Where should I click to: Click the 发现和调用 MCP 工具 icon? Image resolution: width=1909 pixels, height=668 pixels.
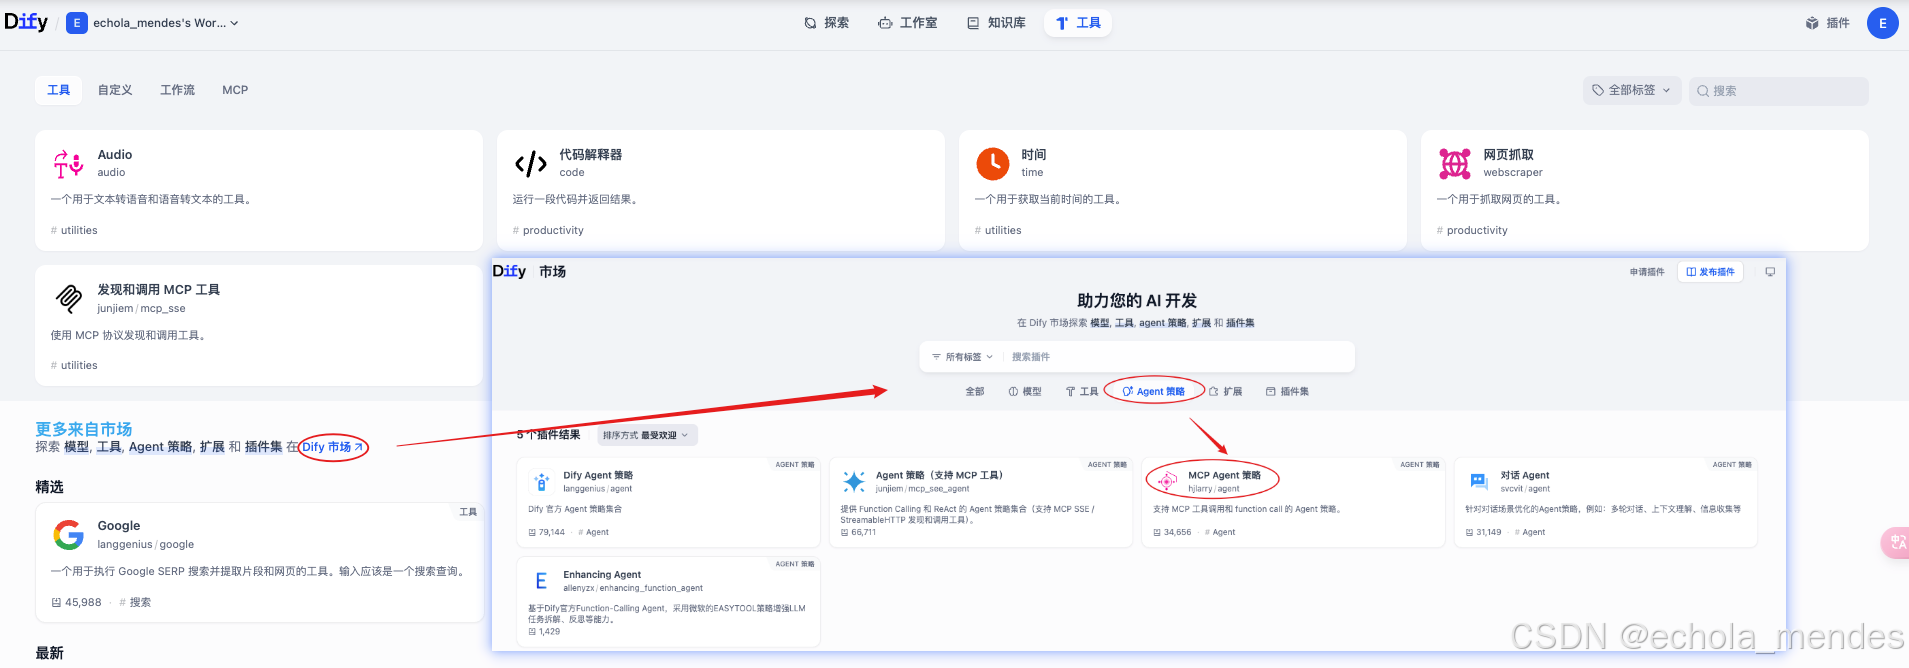pyautogui.click(x=68, y=299)
